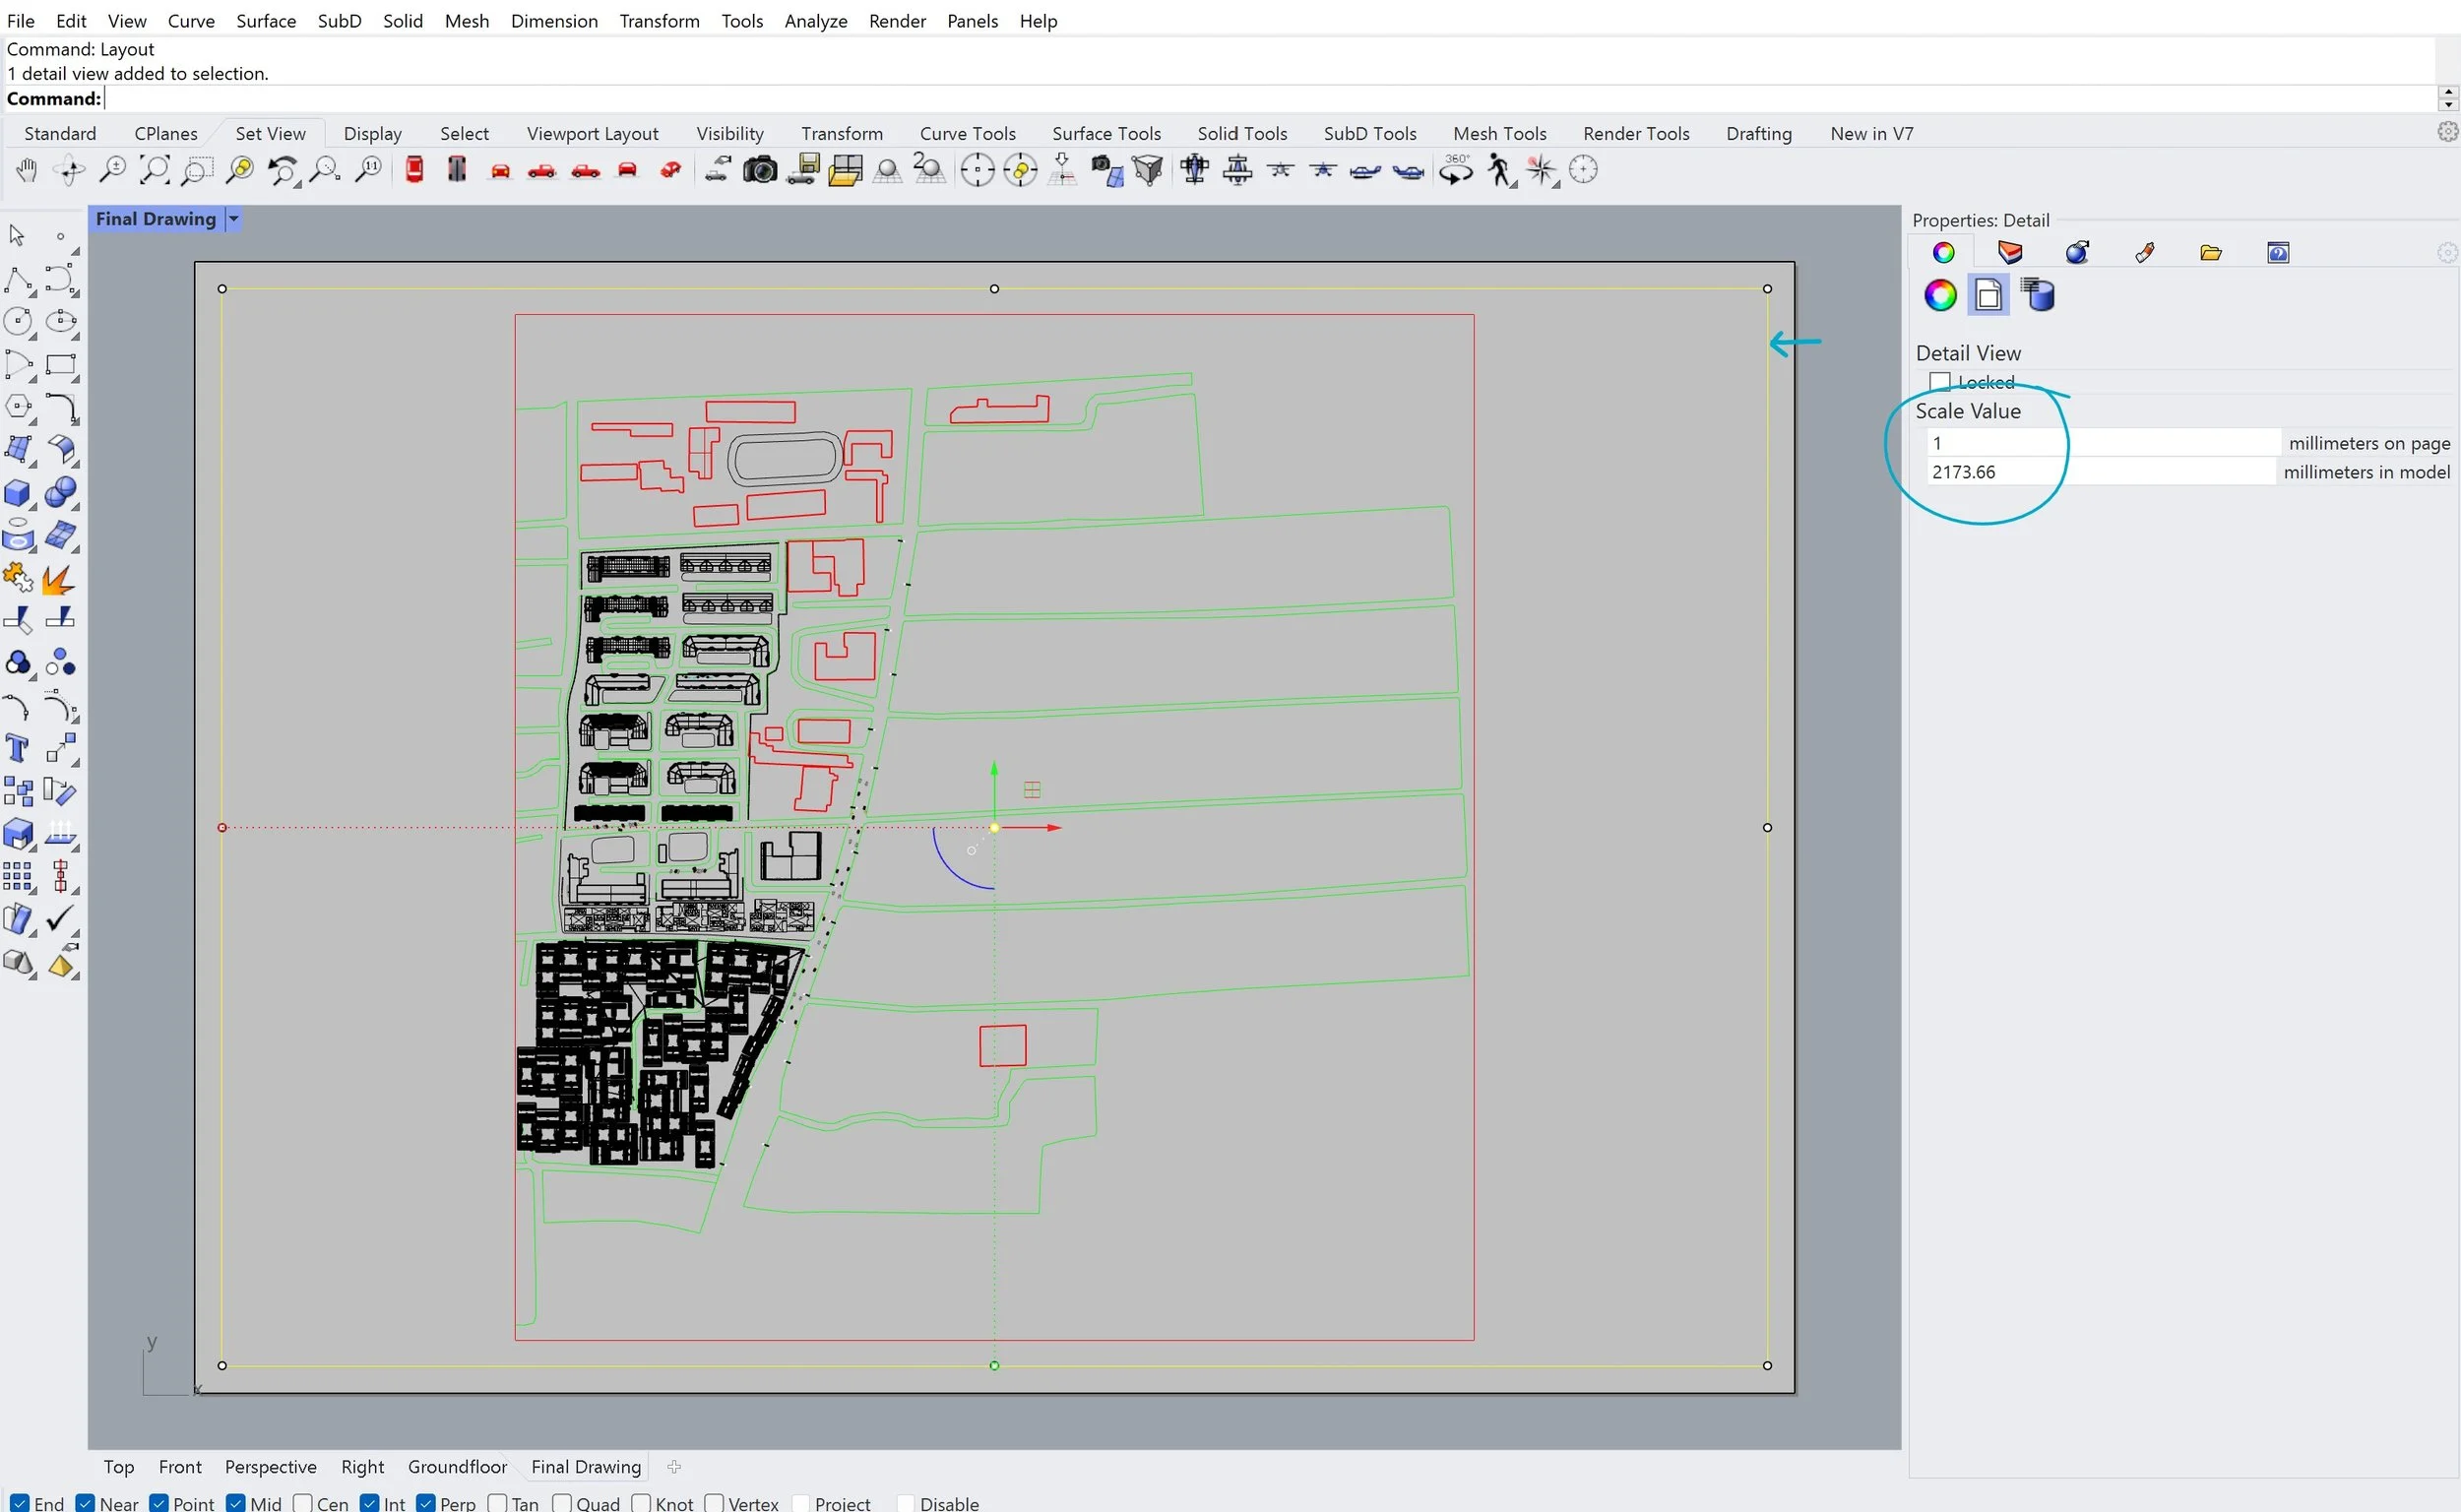Enable the Cen object snap checkbox
This screenshot has width=2461, height=1512.
point(303,1503)
